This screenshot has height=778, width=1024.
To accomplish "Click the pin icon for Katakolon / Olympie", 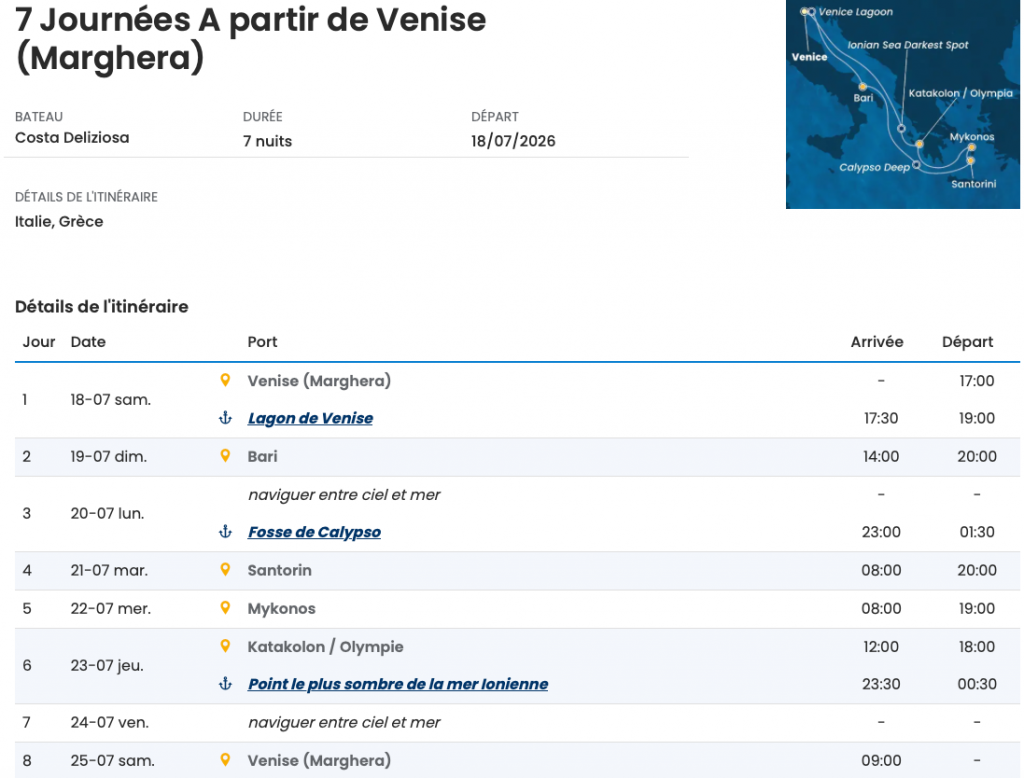I will [225, 646].
